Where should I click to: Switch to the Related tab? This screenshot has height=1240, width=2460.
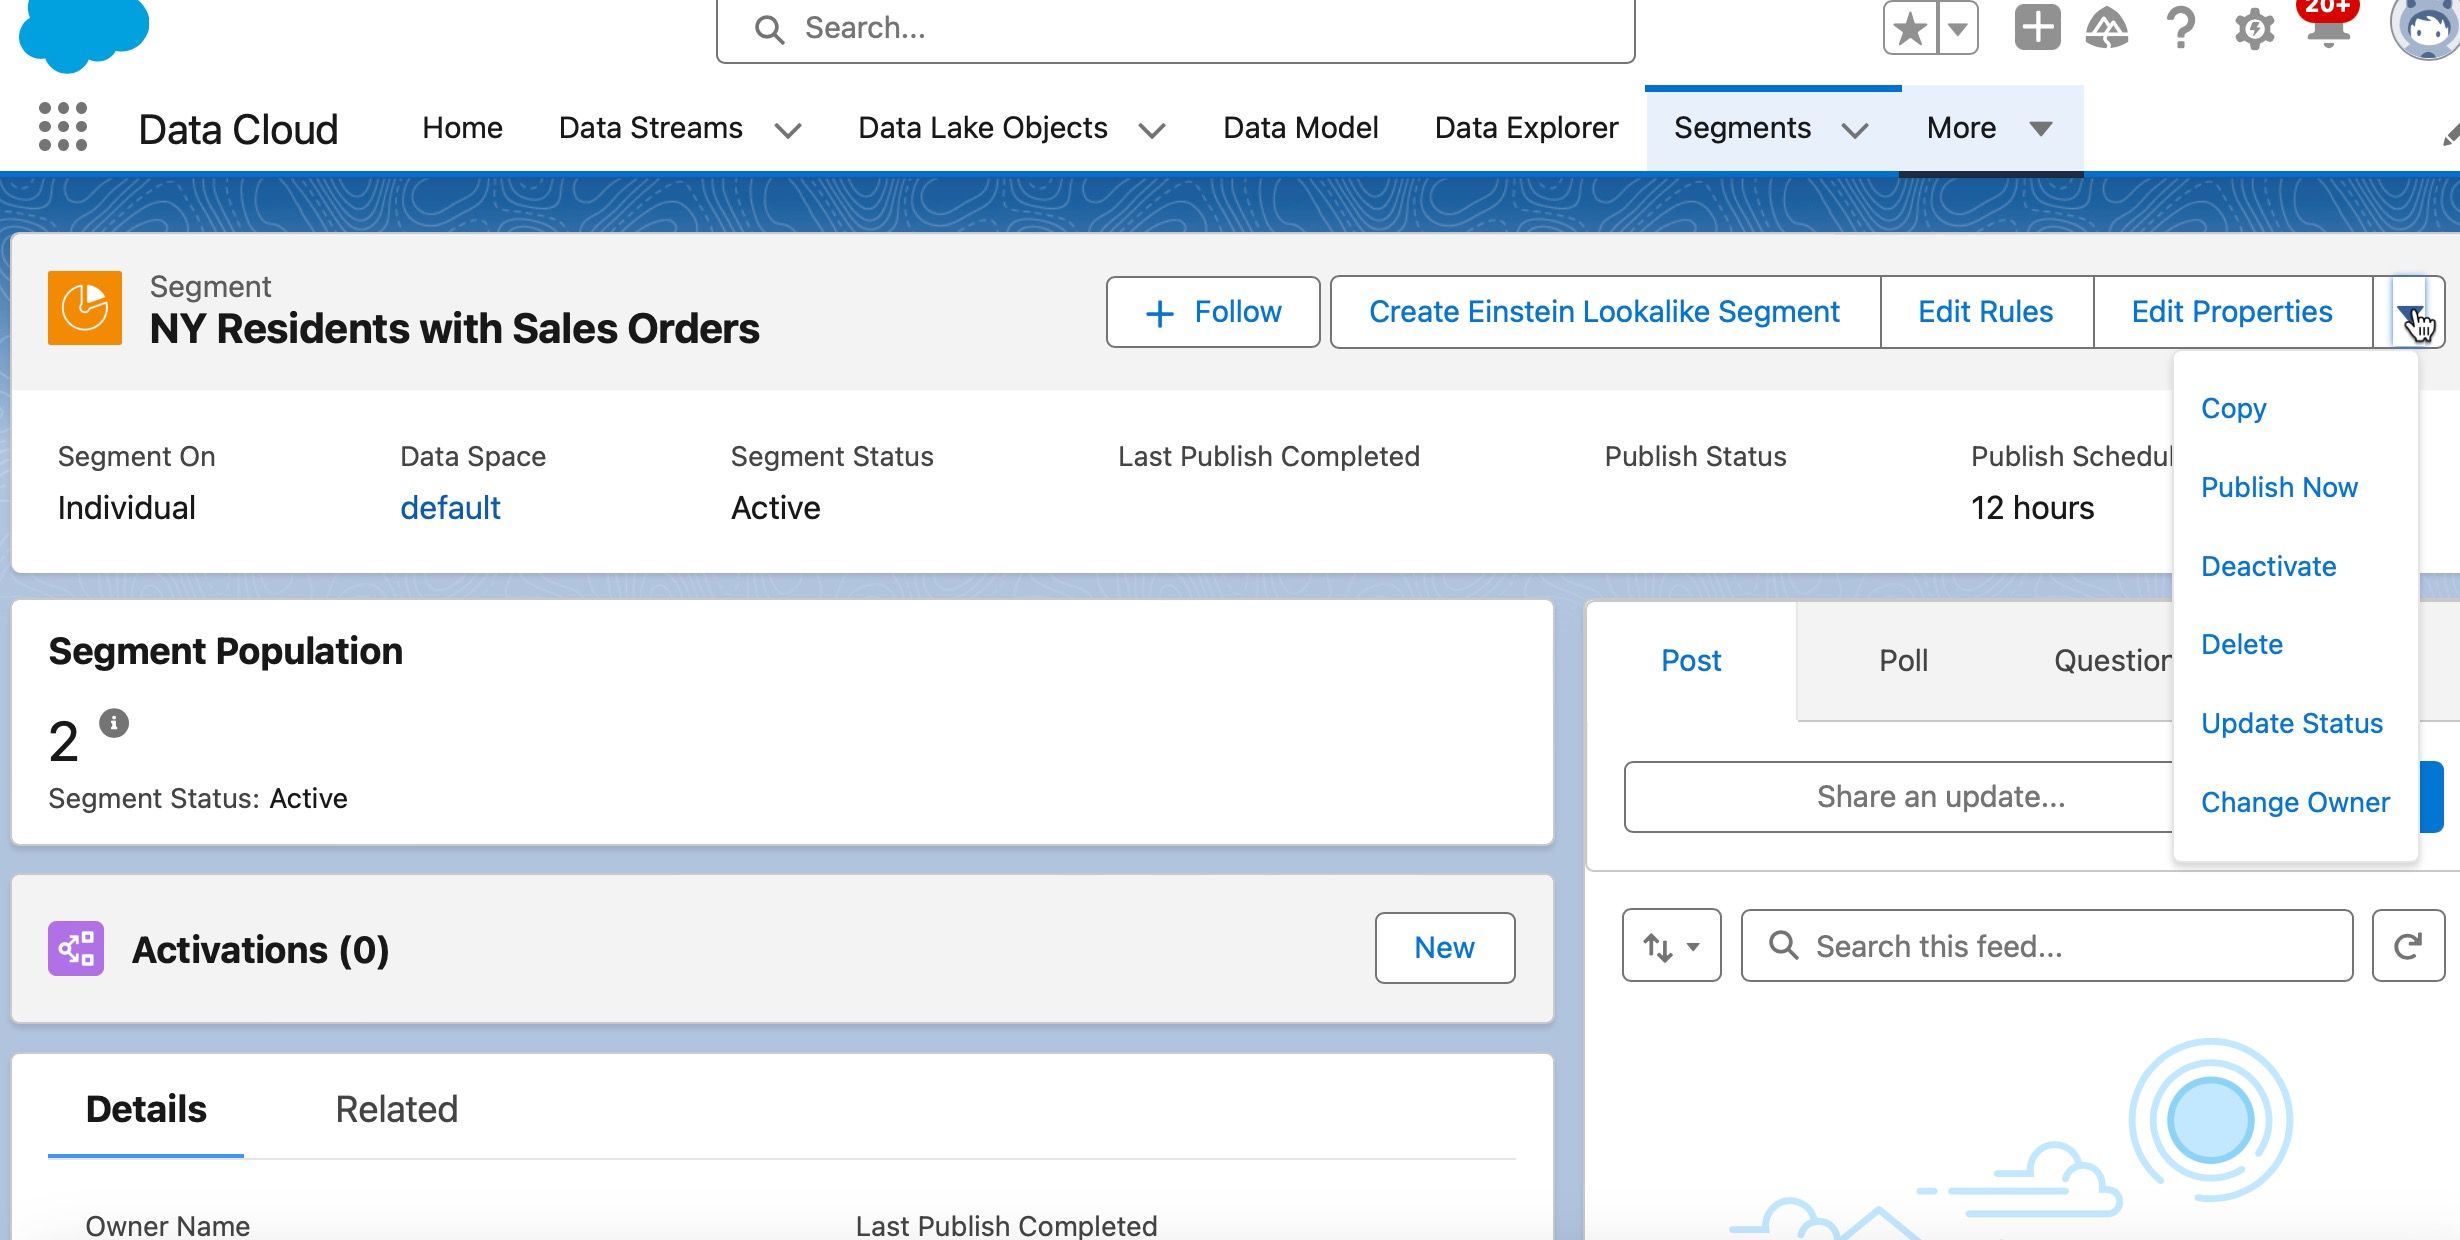pyautogui.click(x=396, y=1109)
